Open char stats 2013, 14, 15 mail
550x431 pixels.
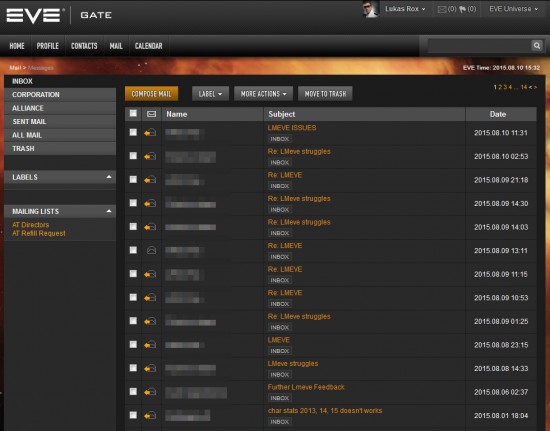325,411
